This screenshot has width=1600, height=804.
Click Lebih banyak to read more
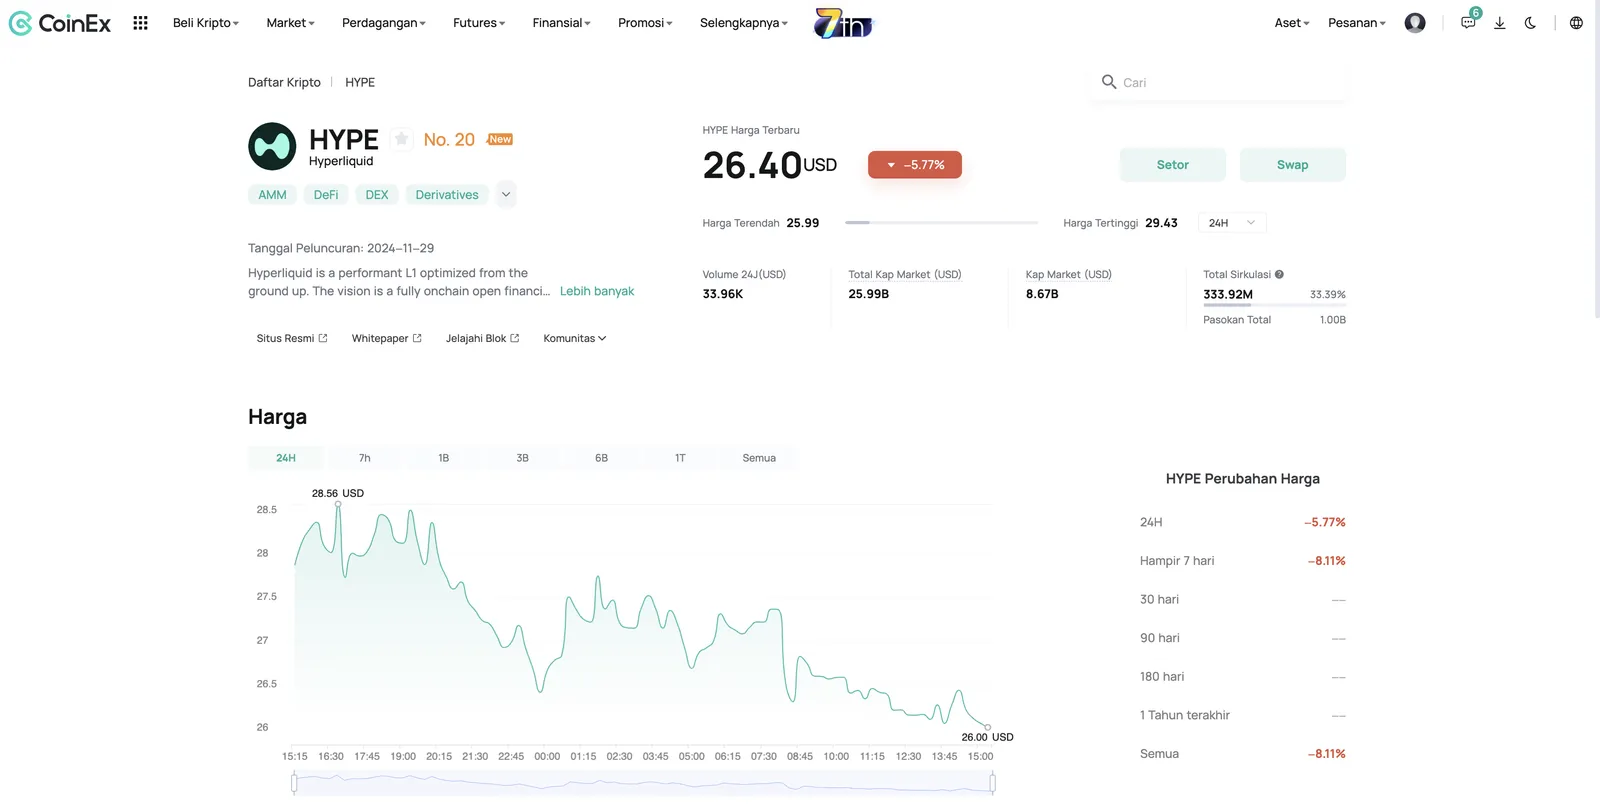click(x=597, y=291)
